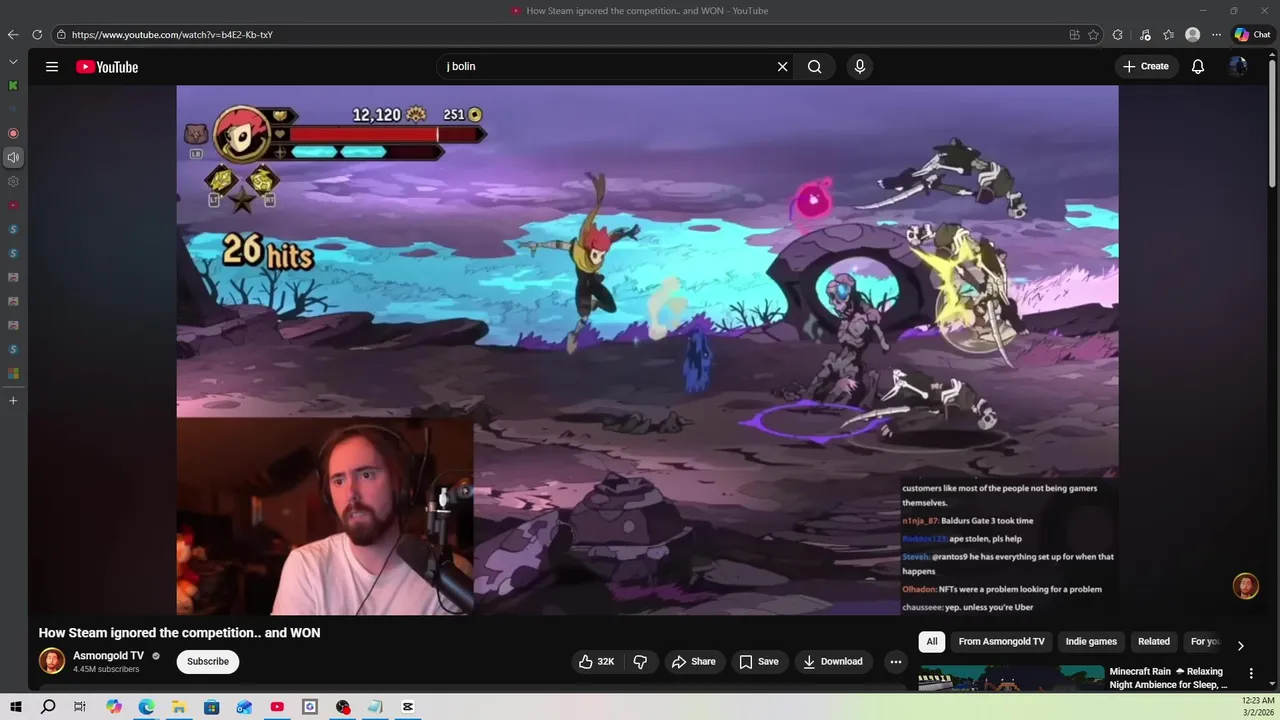Open the media control music icon

point(1145,35)
